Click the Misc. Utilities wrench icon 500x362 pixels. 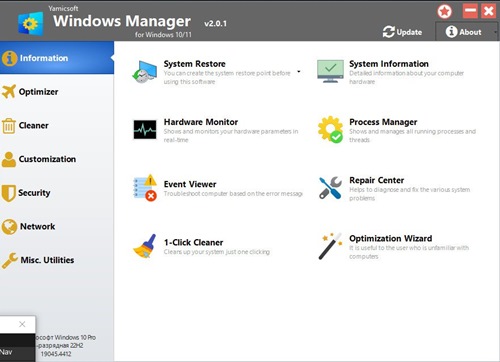9,260
